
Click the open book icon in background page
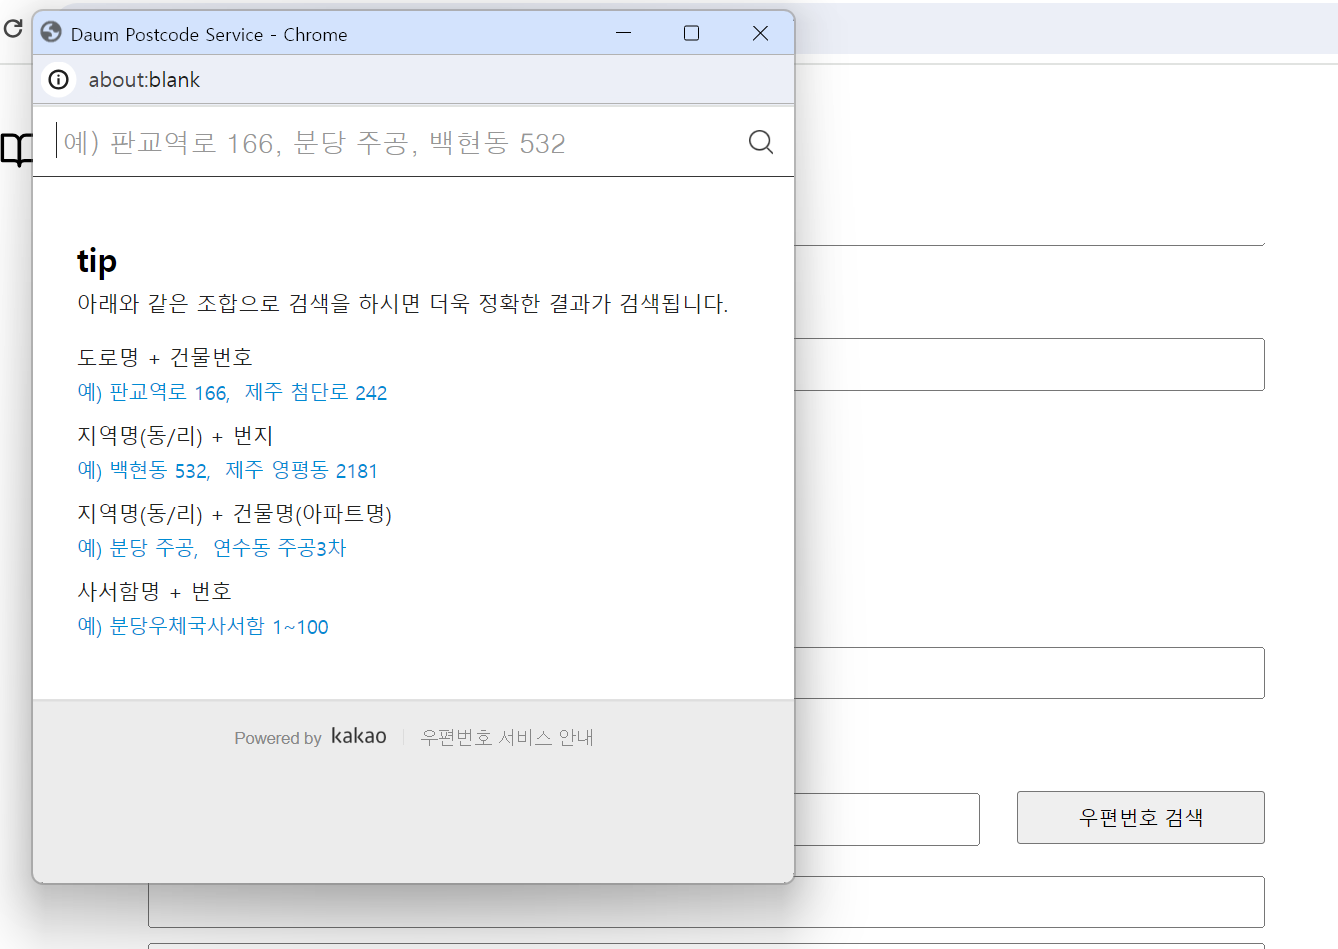16,150
